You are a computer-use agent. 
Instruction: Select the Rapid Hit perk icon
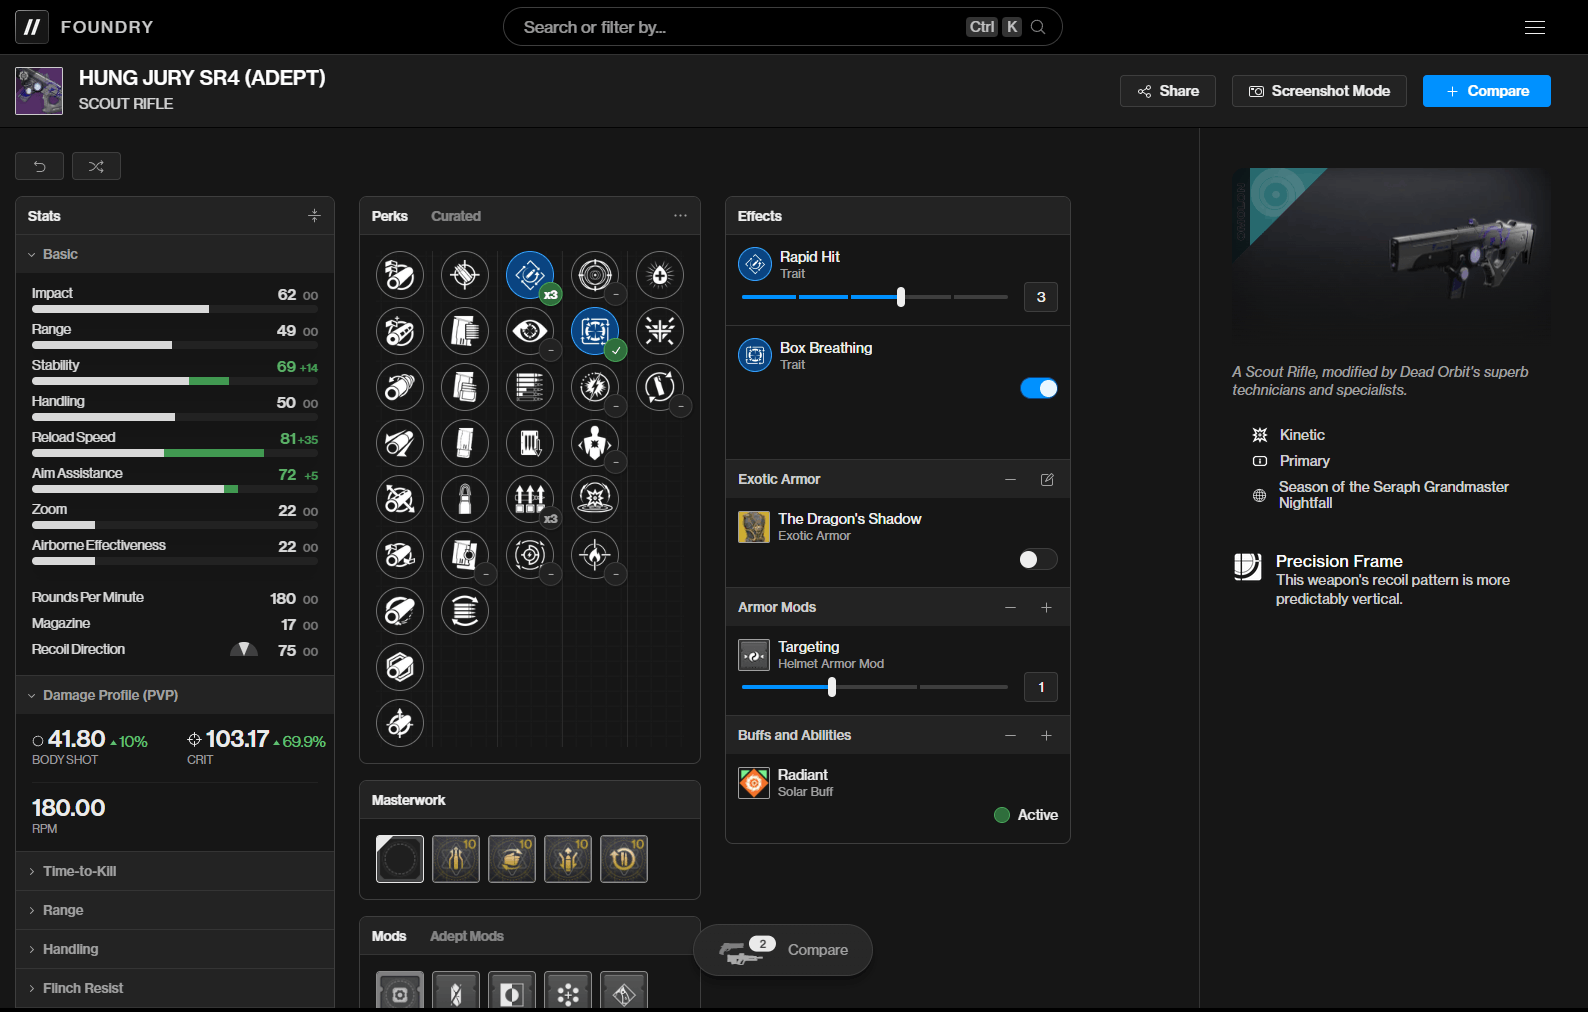(530, 275)
